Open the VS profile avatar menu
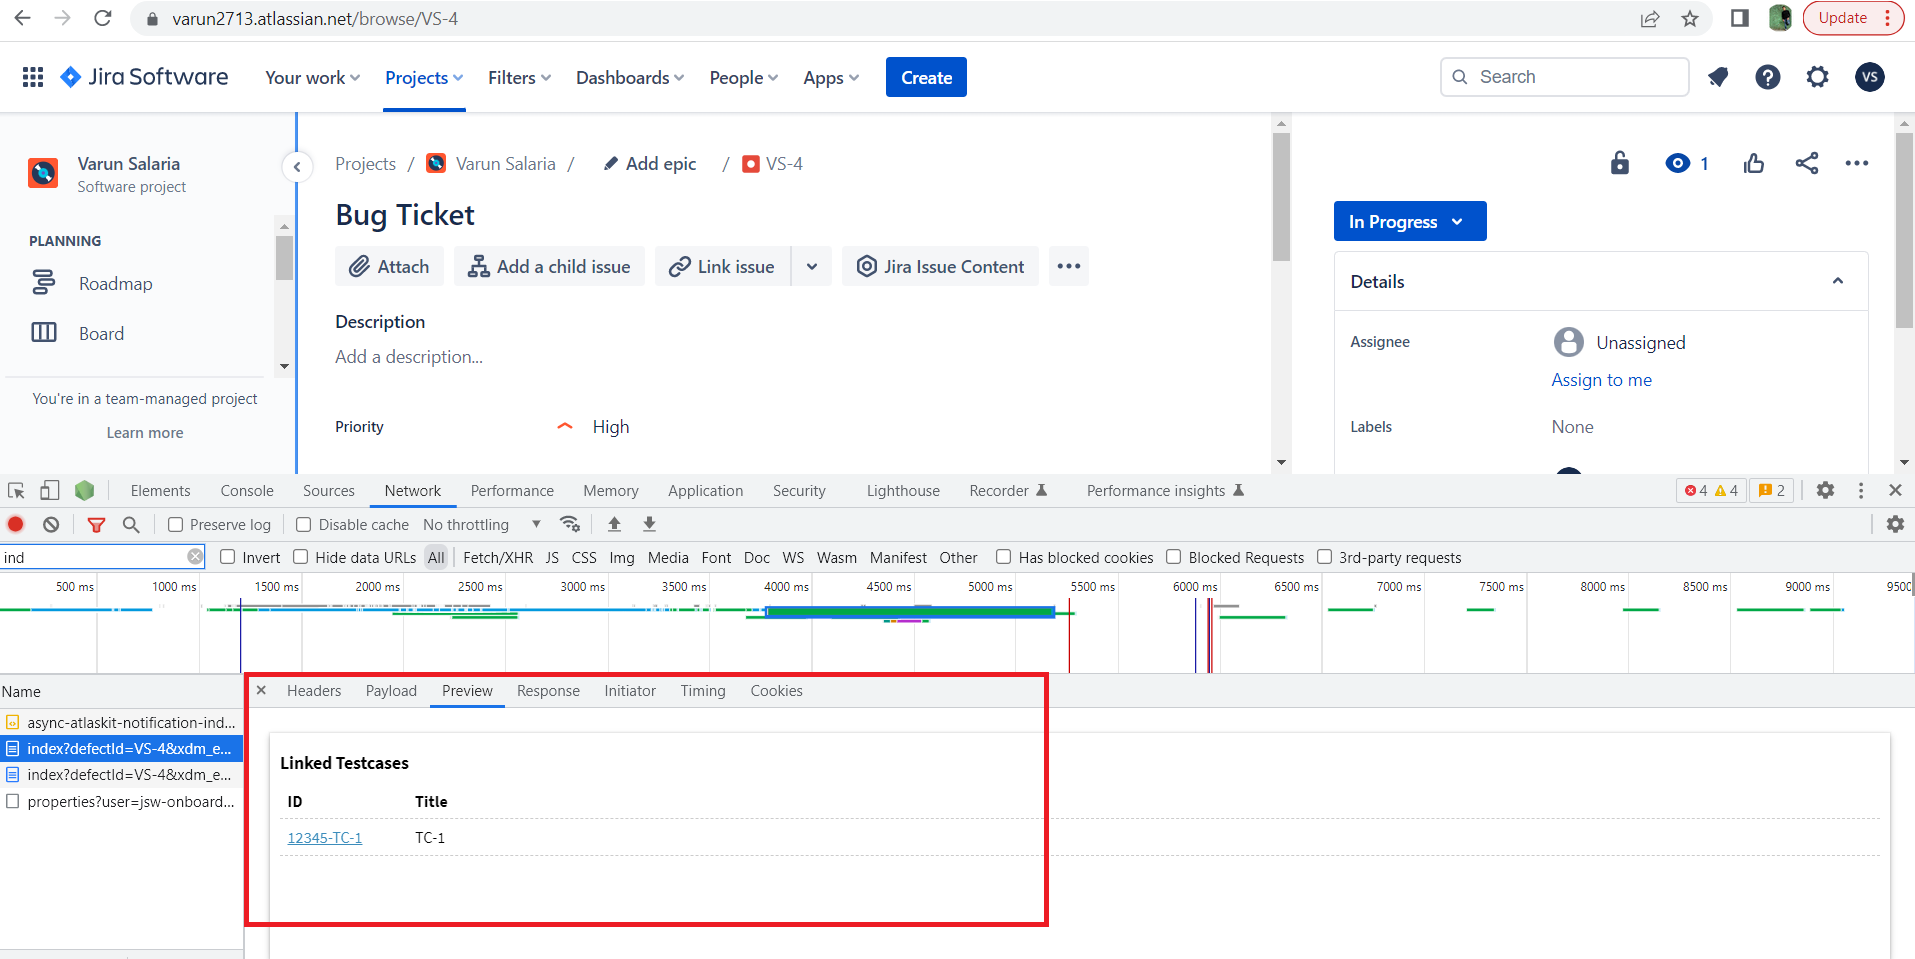This screenshot has width=1915, height=959. 1870,77
